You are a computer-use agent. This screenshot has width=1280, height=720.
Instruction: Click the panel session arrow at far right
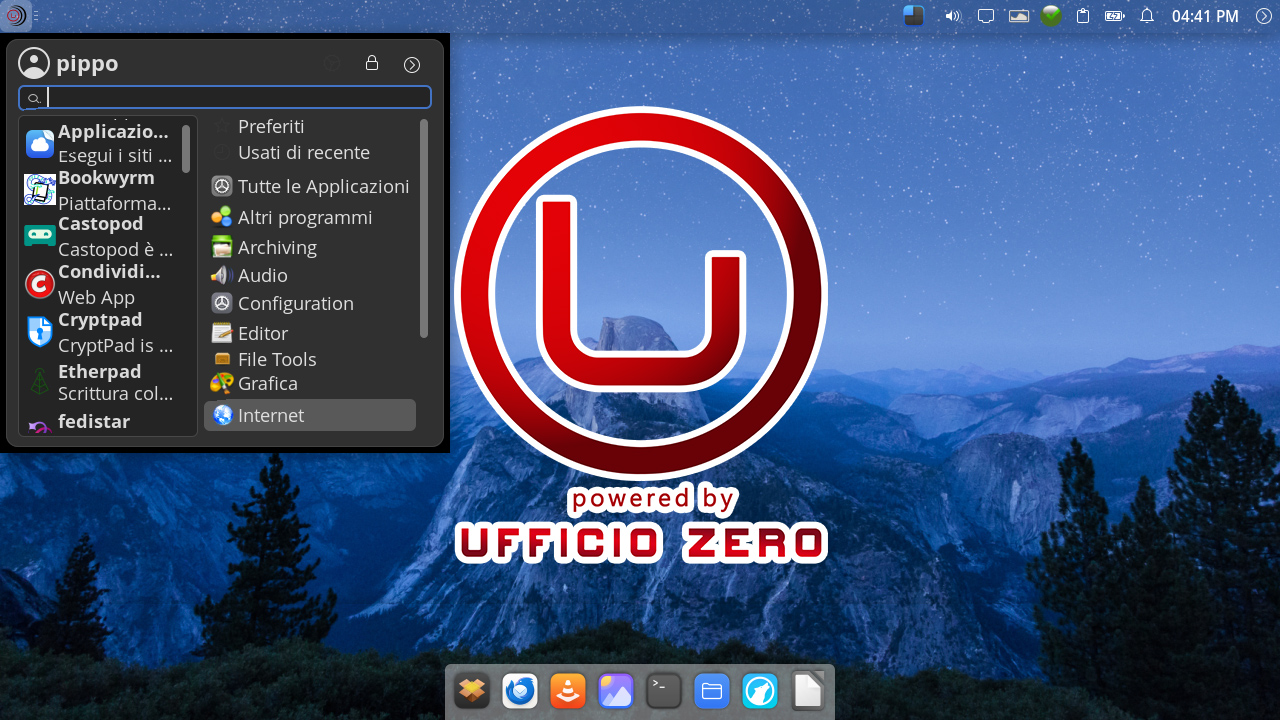click(x=1263, y=16)
